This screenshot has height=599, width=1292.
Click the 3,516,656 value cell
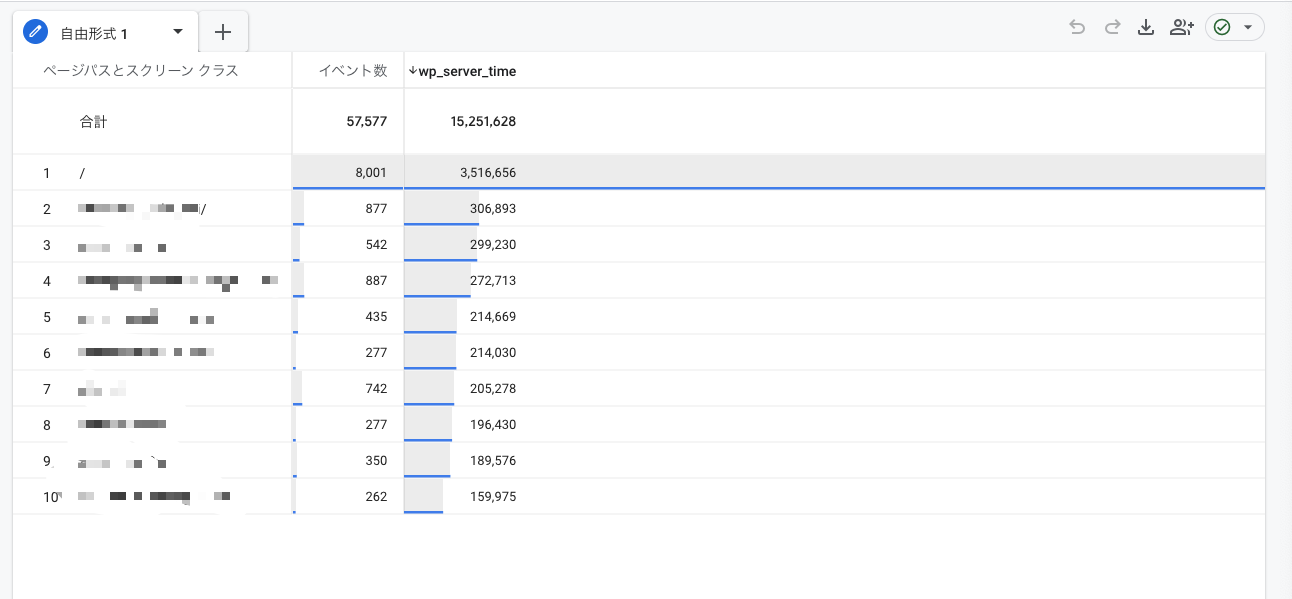click(x=487, y=173)
